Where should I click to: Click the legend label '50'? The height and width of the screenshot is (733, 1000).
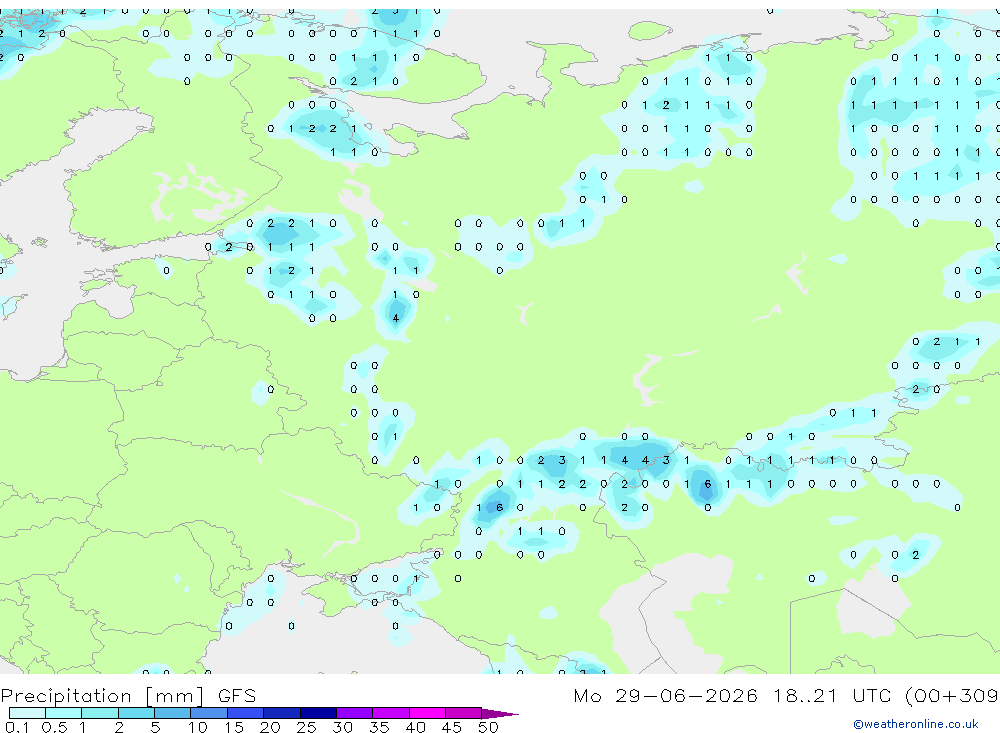pos(488,727)
